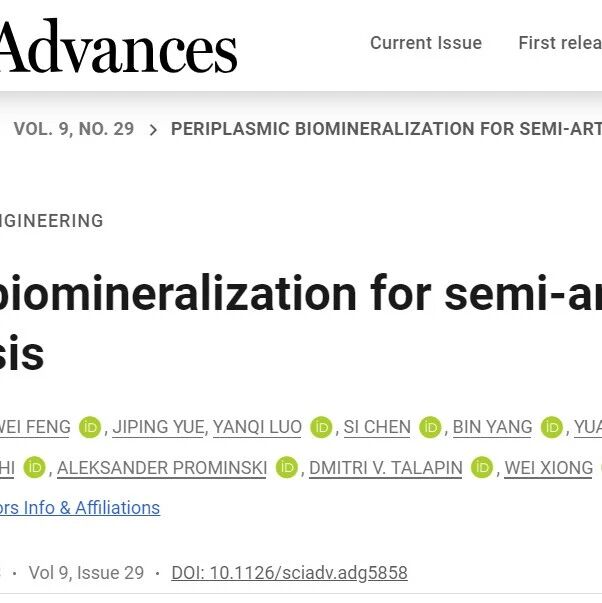Viewport: 602px width, 603px height.
Task: Open ORCID icon after Aleksander Prominski
Action: (x=287, y=467)
